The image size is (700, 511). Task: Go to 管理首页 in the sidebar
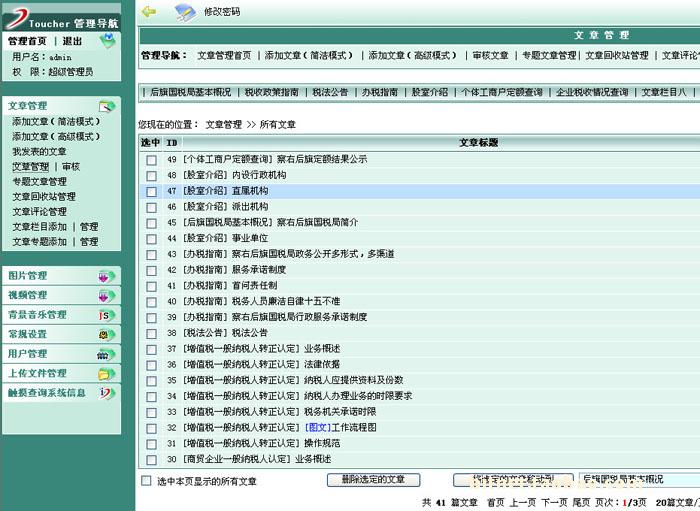point(27,41)
